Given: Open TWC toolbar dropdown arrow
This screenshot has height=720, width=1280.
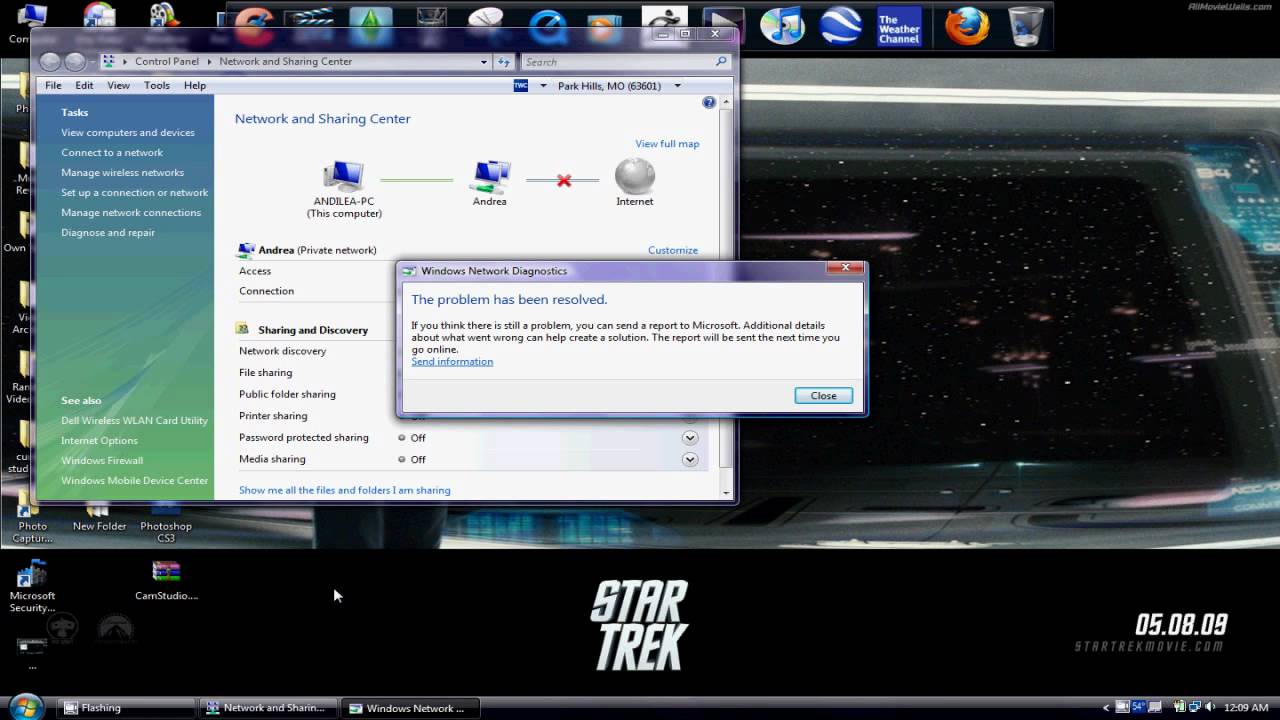Looking at the screenshot, I should click(544, 86).
